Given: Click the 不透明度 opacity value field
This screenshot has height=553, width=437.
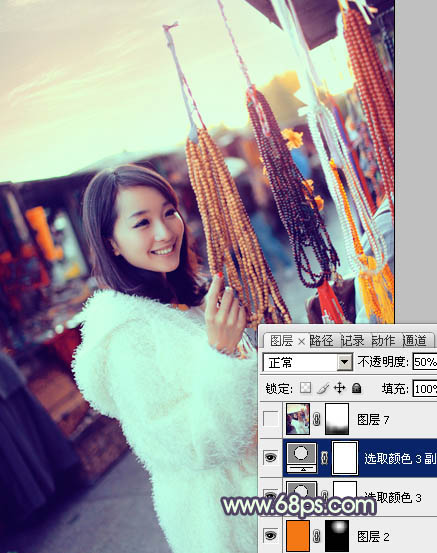Looking at the screenshot, I should [425, 362].
